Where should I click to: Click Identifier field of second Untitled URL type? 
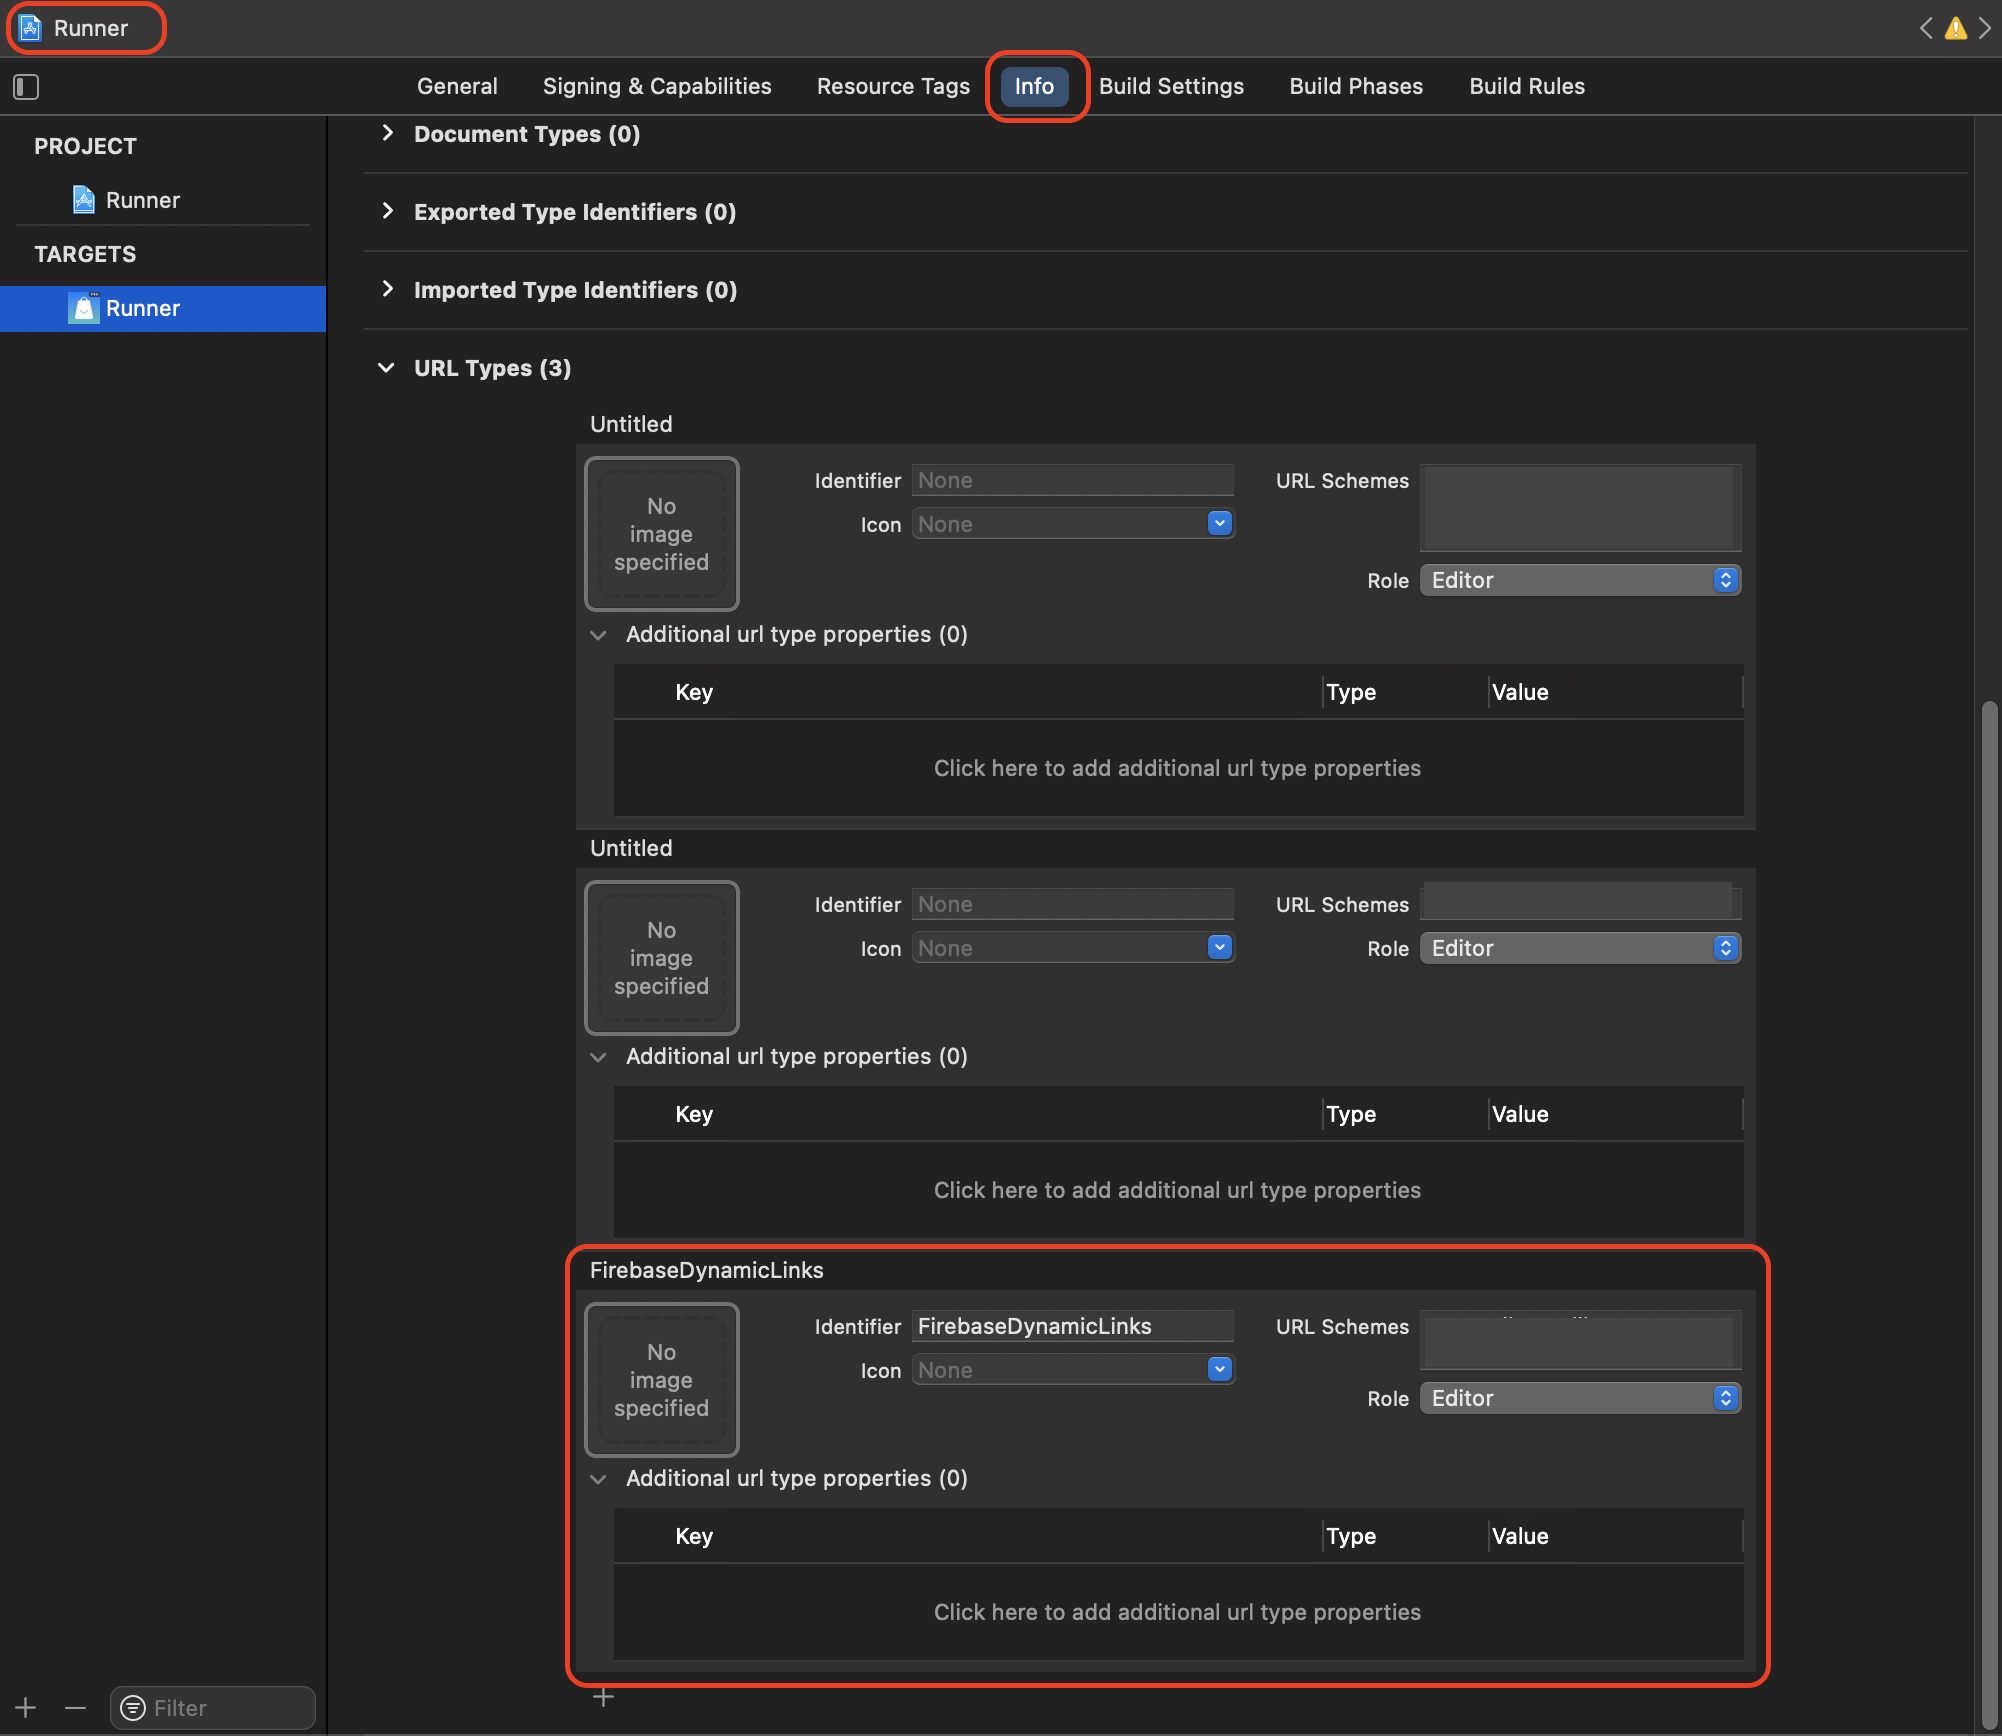coord(1073,904)
